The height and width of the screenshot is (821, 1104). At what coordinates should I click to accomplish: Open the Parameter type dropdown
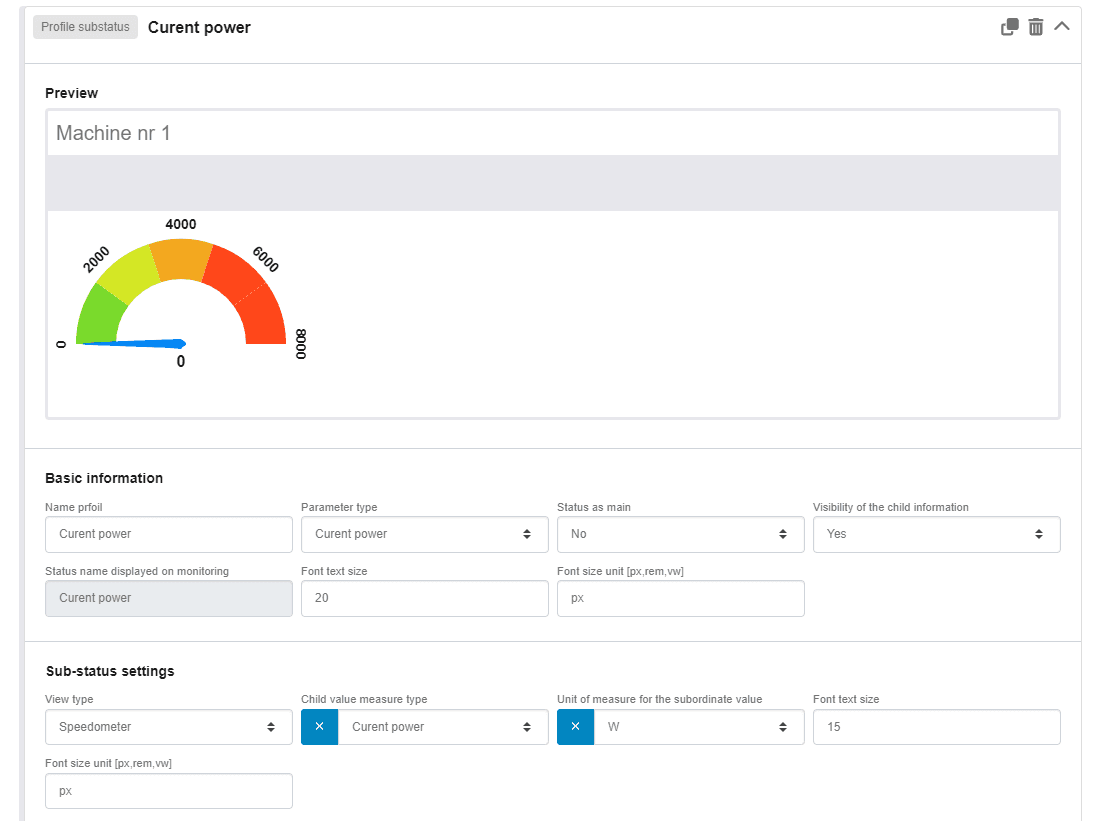click(425, 534)
